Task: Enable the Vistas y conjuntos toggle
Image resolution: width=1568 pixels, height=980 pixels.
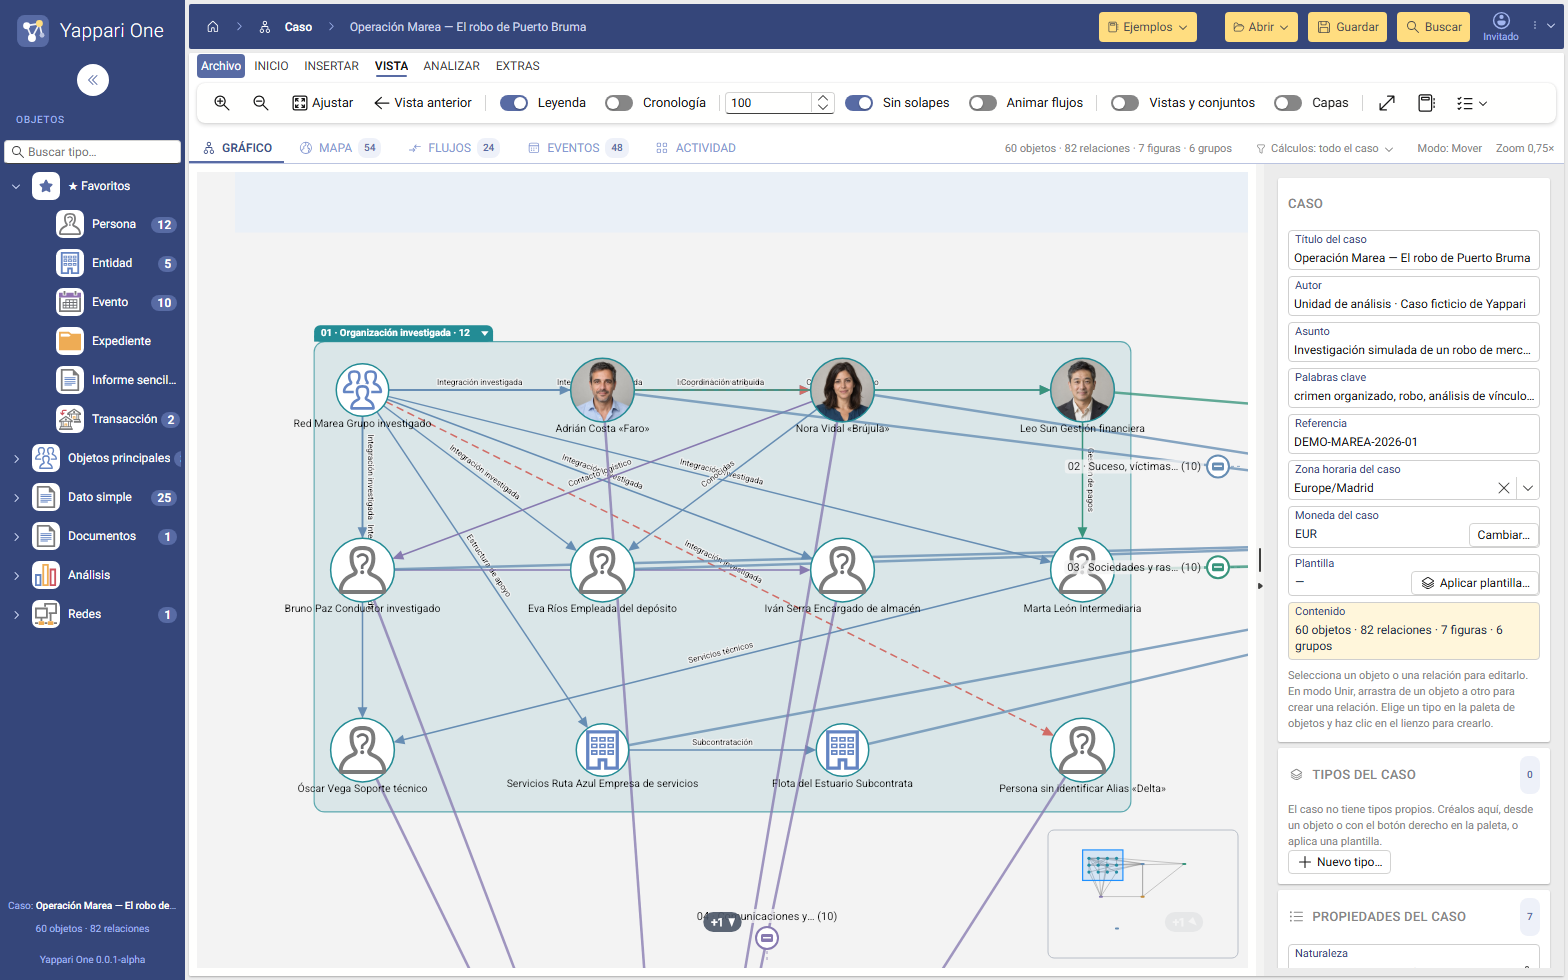Action: pyautogui.click(x=1125, y=103)
